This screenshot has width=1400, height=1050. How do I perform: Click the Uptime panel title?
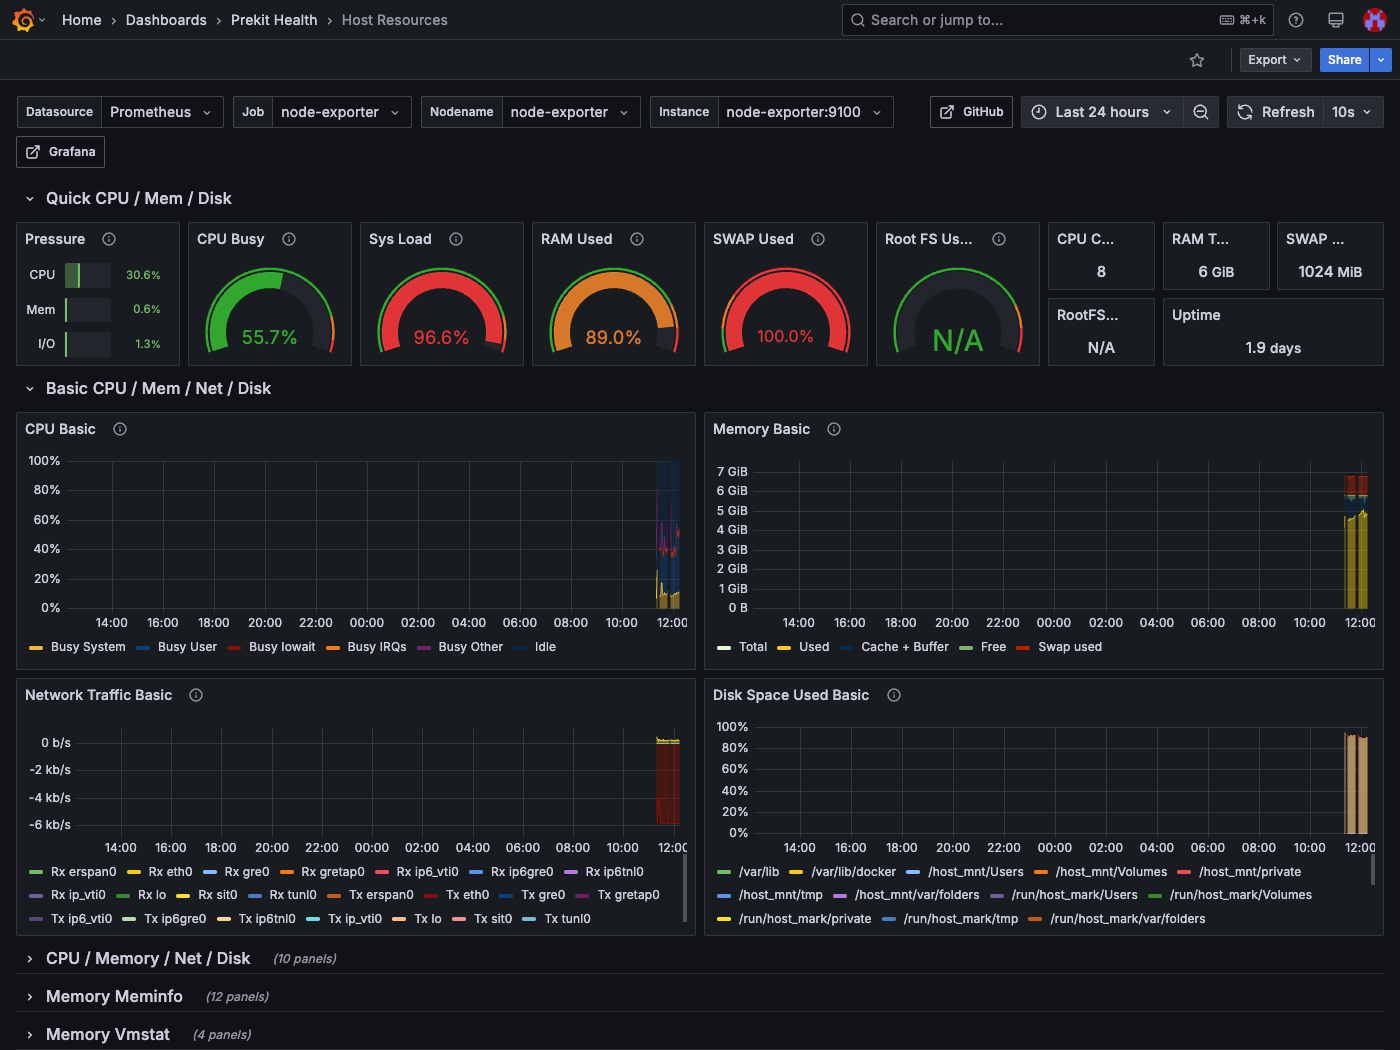pyautogui.click(x=1196, y=315)
